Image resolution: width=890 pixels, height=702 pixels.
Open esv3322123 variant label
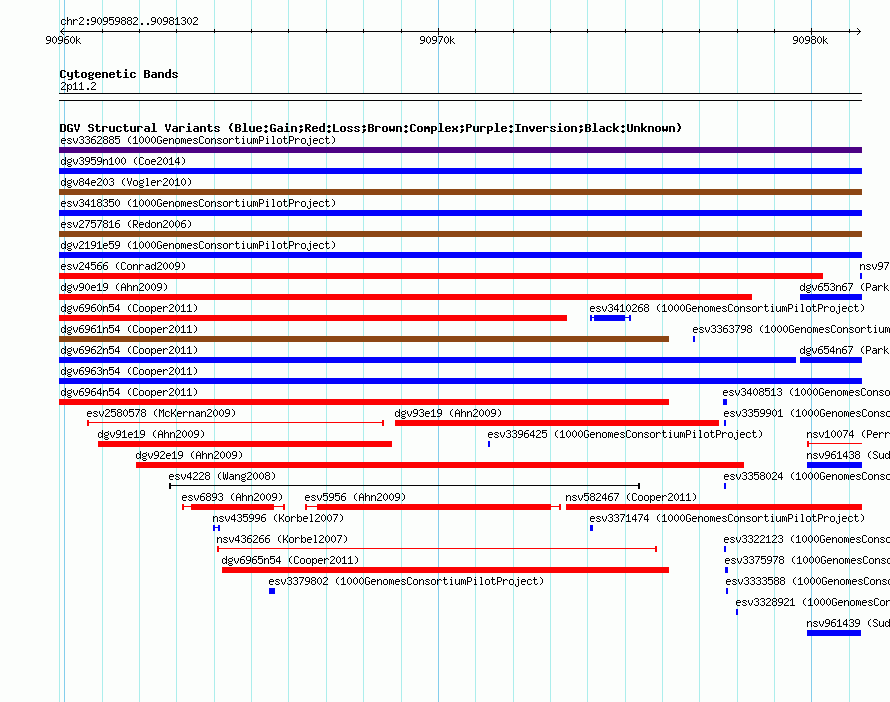807,539
